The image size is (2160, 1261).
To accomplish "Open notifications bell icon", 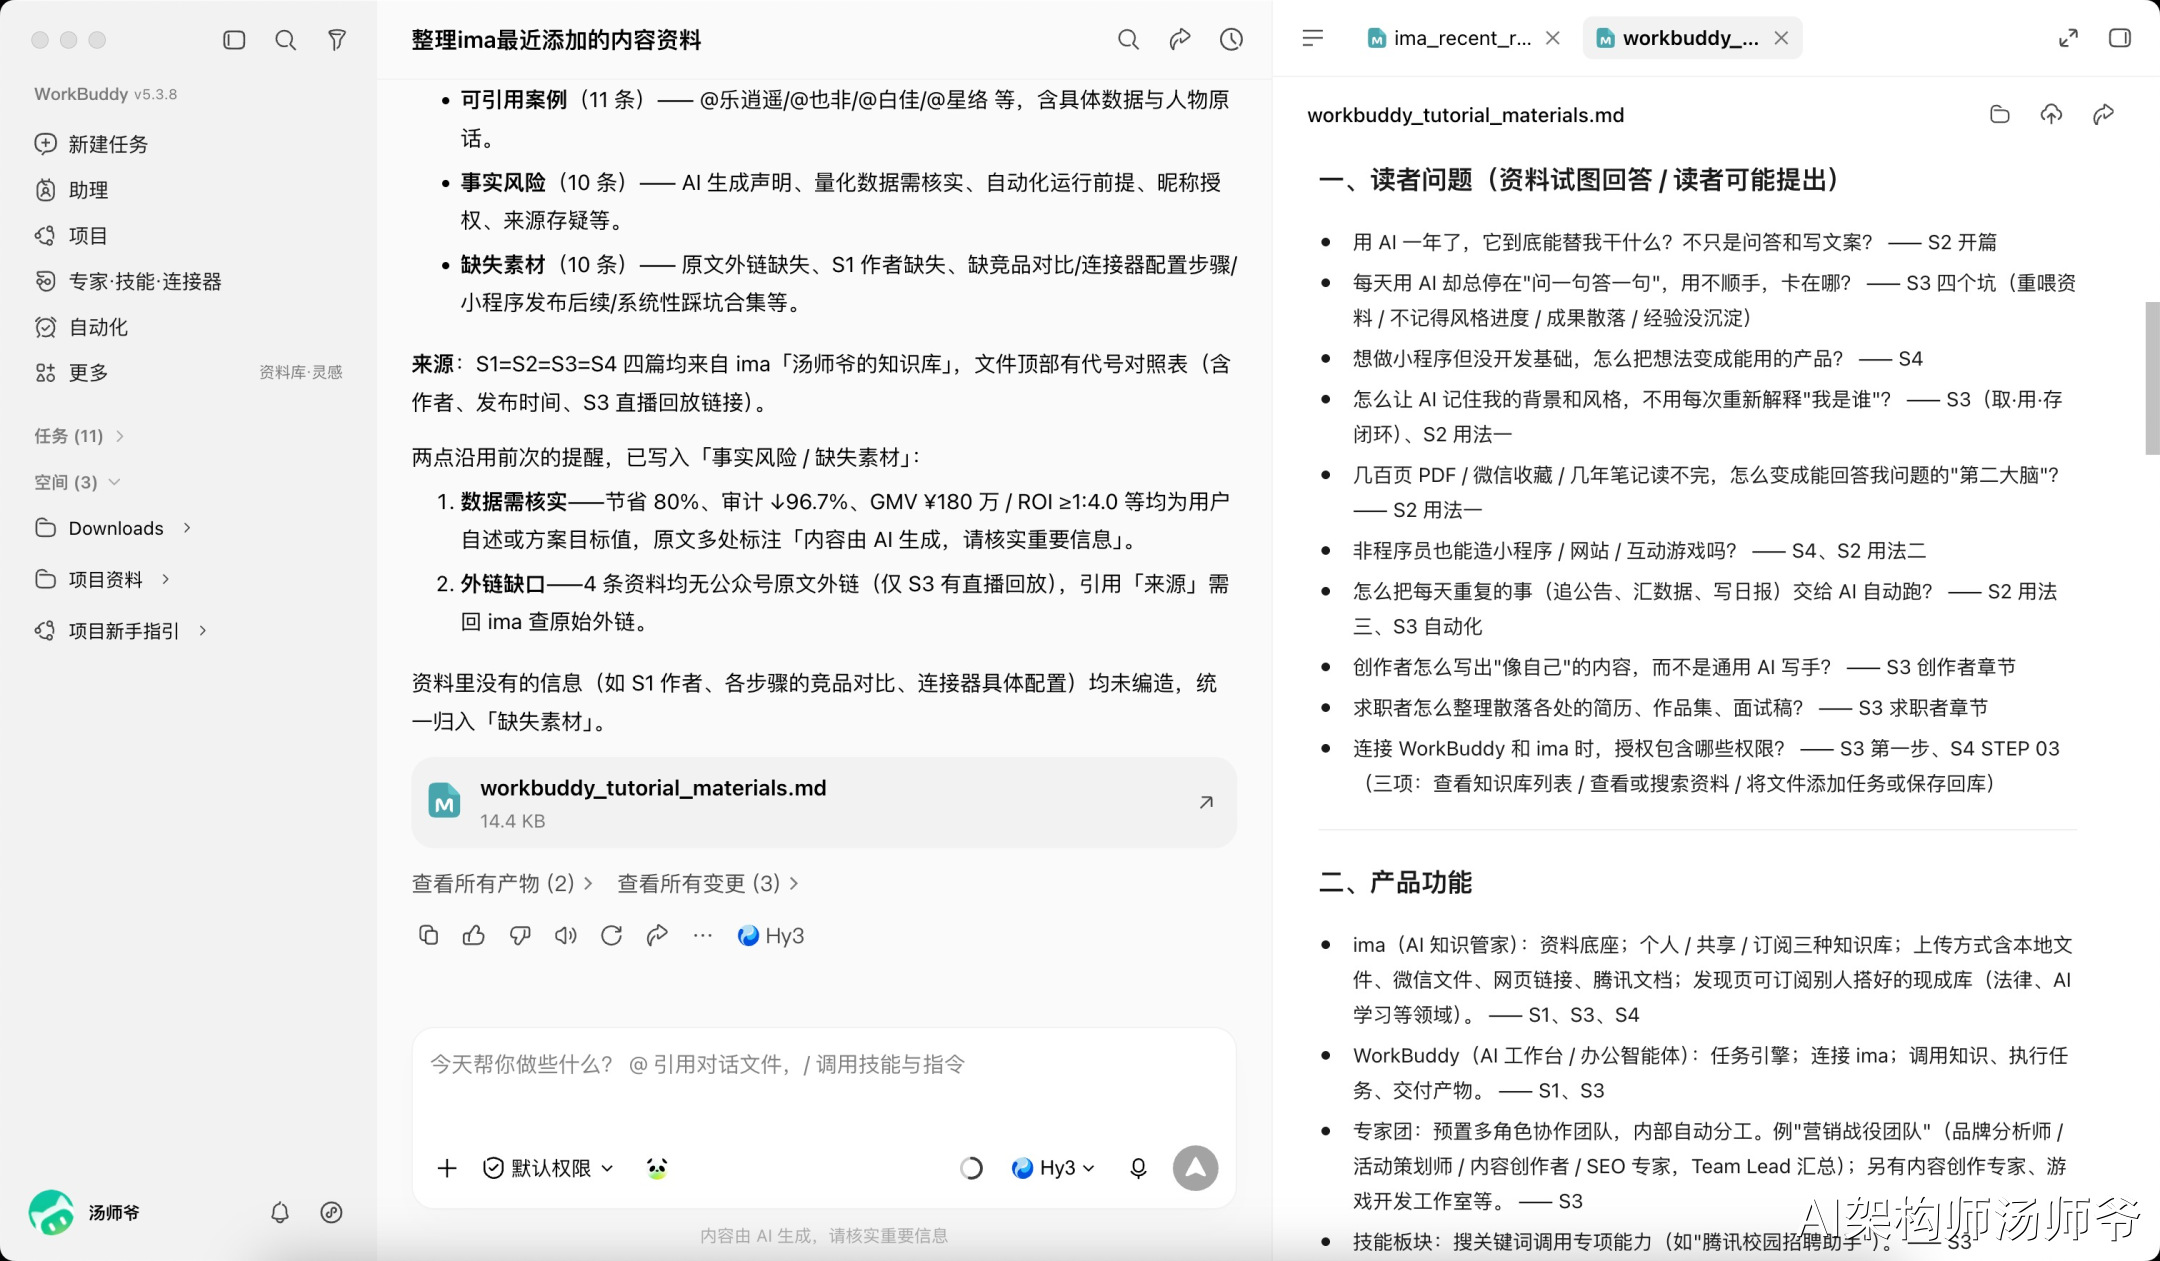I will (x=280, y=1212).
